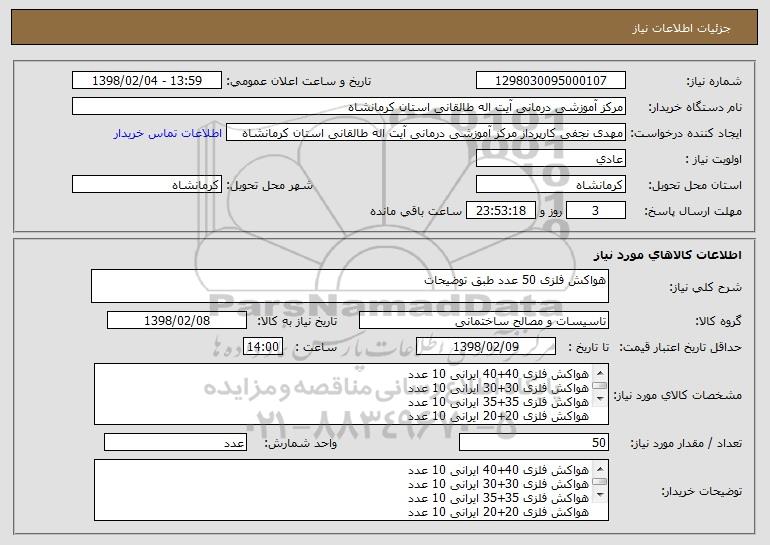Screen dimensions: 770x545
Task: Select the delivery province field کرمانشاه
Action: click(x=550, y=185)
